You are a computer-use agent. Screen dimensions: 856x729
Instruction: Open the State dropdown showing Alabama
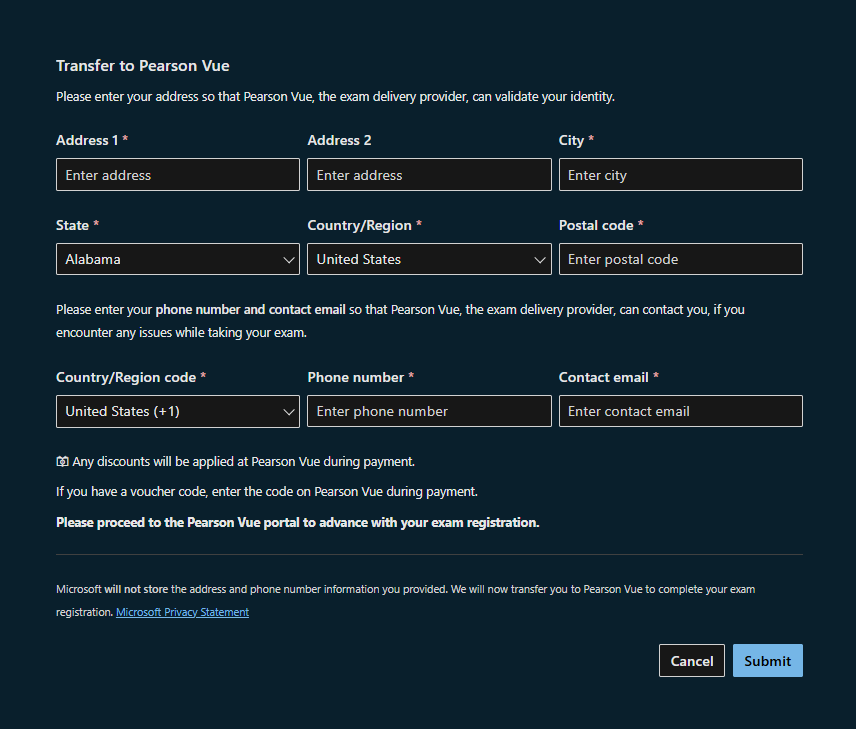click(x=177, y=259)
